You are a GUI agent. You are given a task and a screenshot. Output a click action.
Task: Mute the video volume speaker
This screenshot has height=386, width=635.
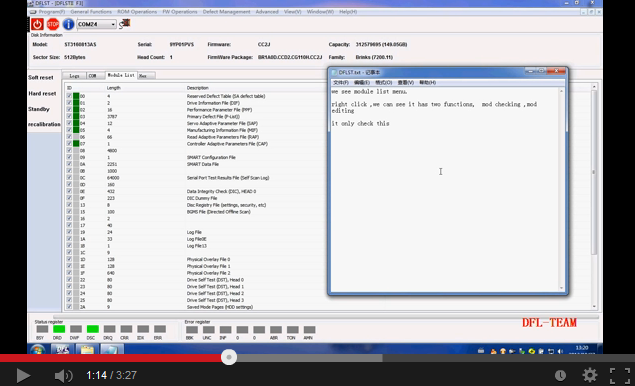coord(63,376)
